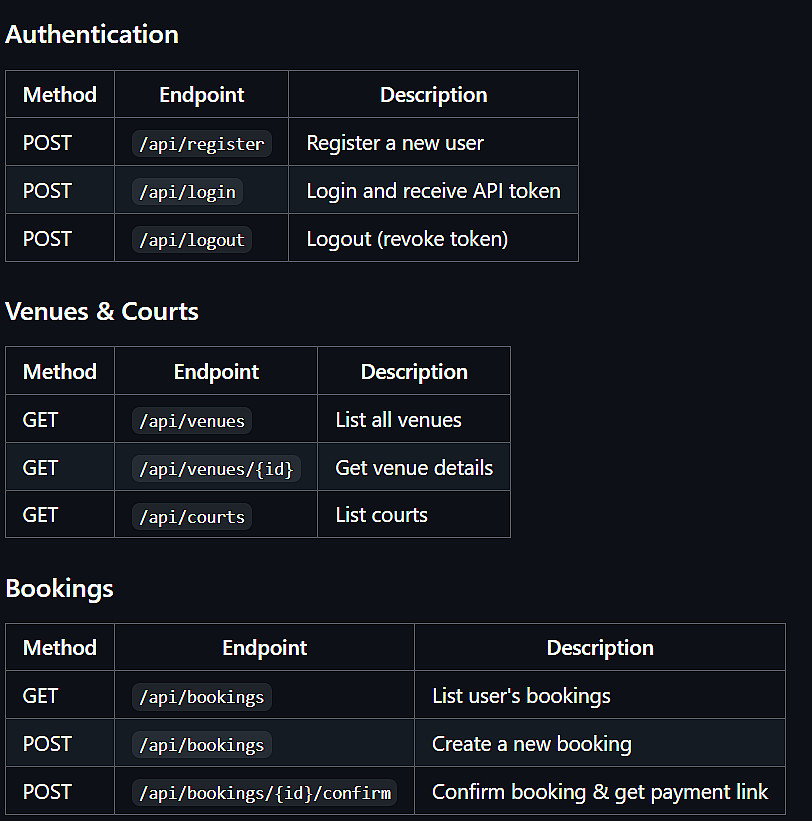812x821 pixels.
Task: Click the /api/bookings/{id}/confirm endpoint code
Action: tap(265, 793)
